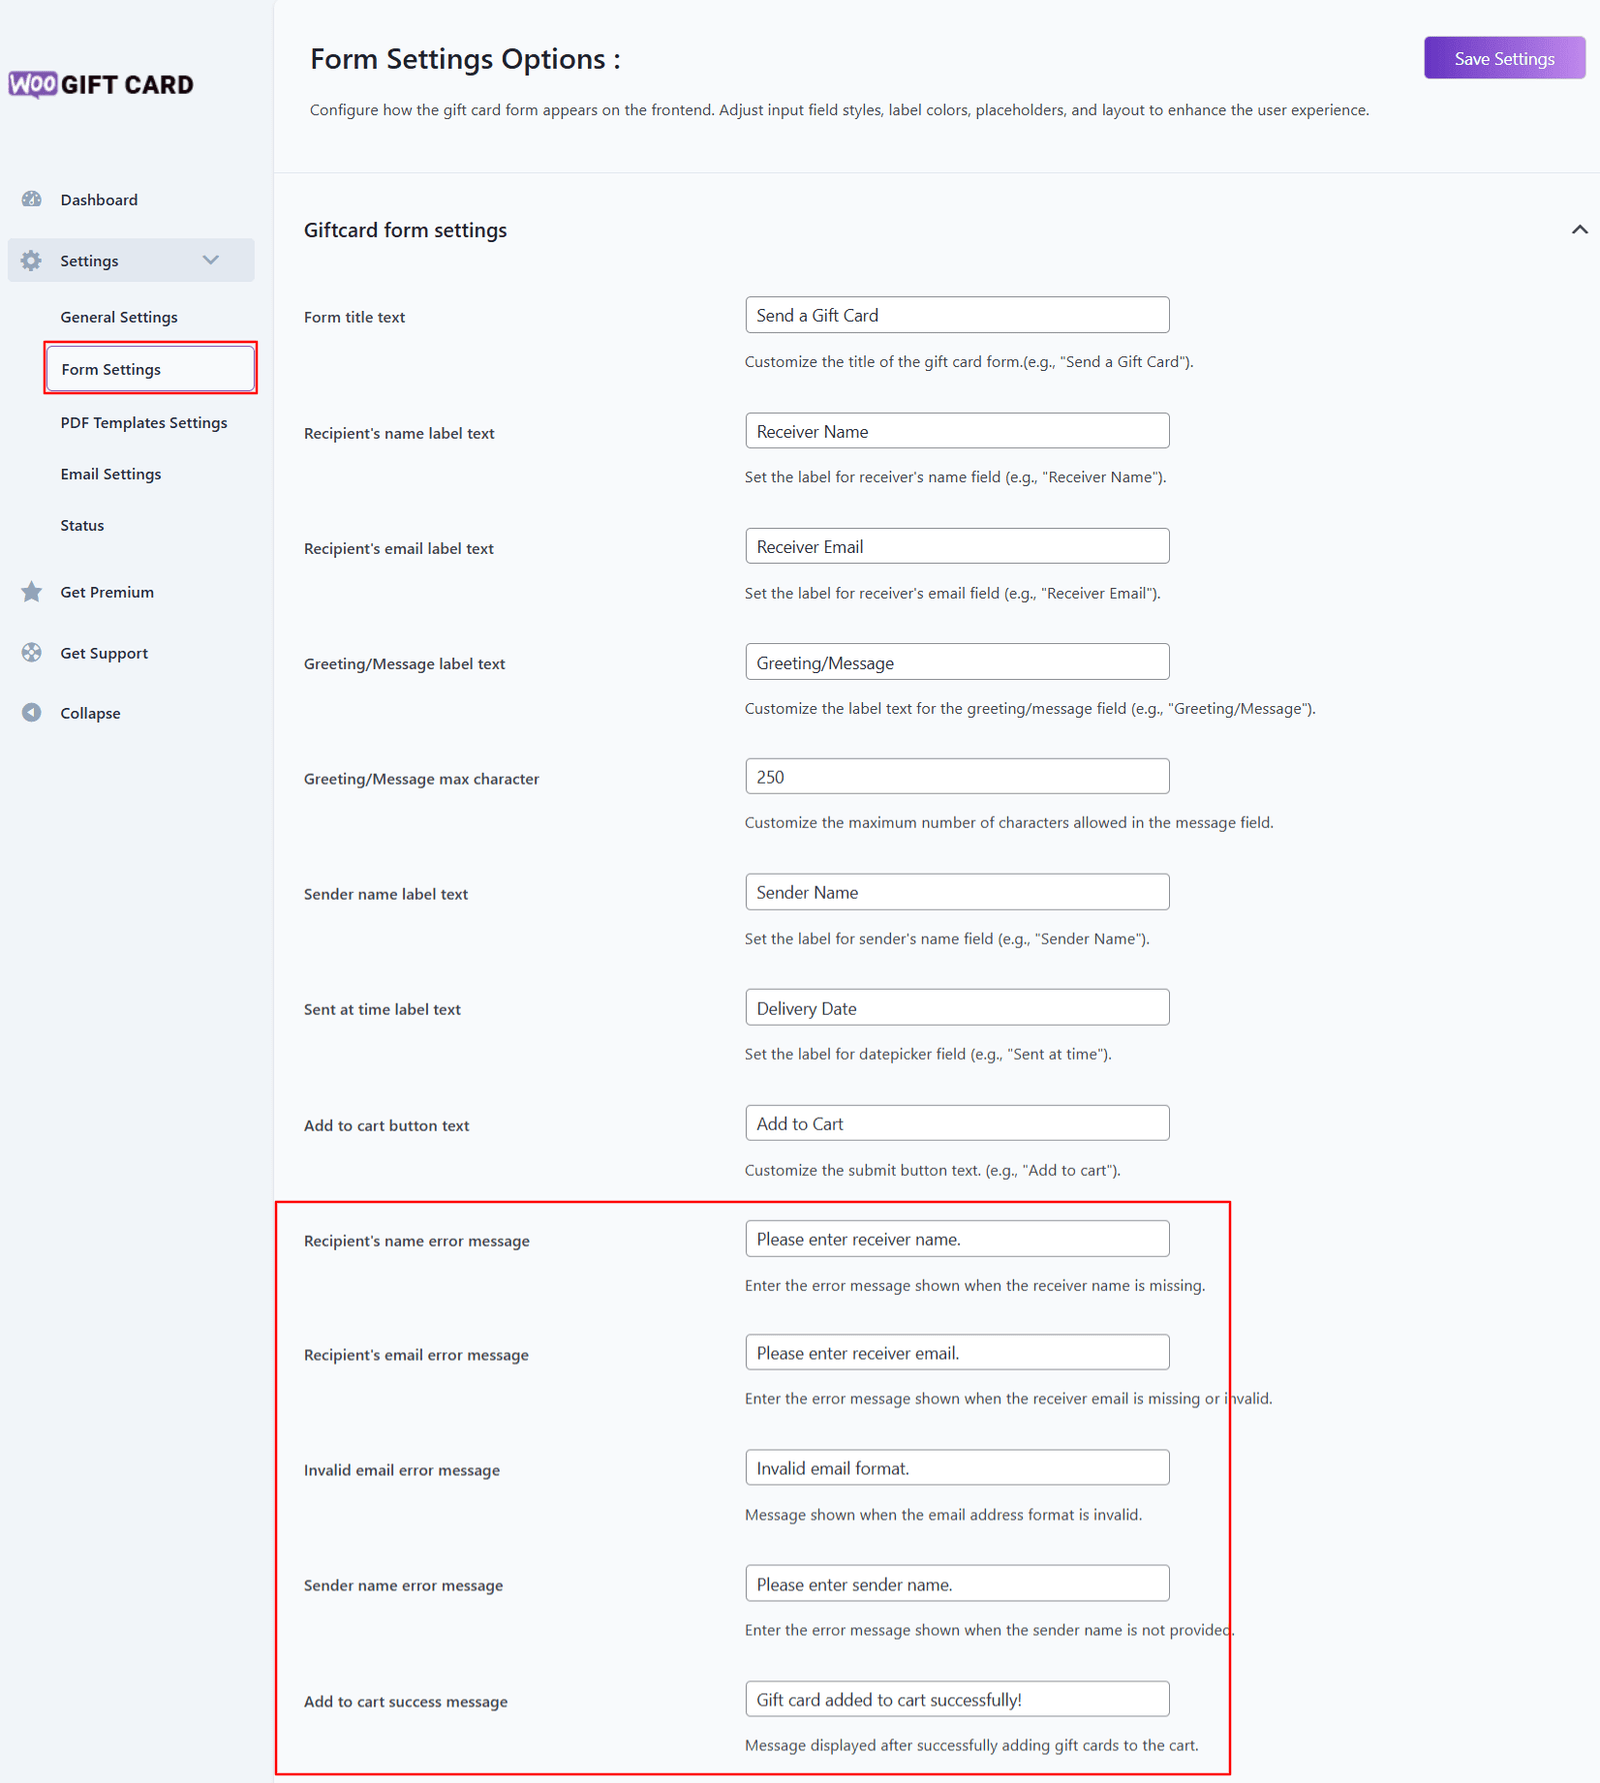The height and width of the screenshot is (1783, 1600).
Task: Edit the Sent at time label field
Action: click(956, 1008)
